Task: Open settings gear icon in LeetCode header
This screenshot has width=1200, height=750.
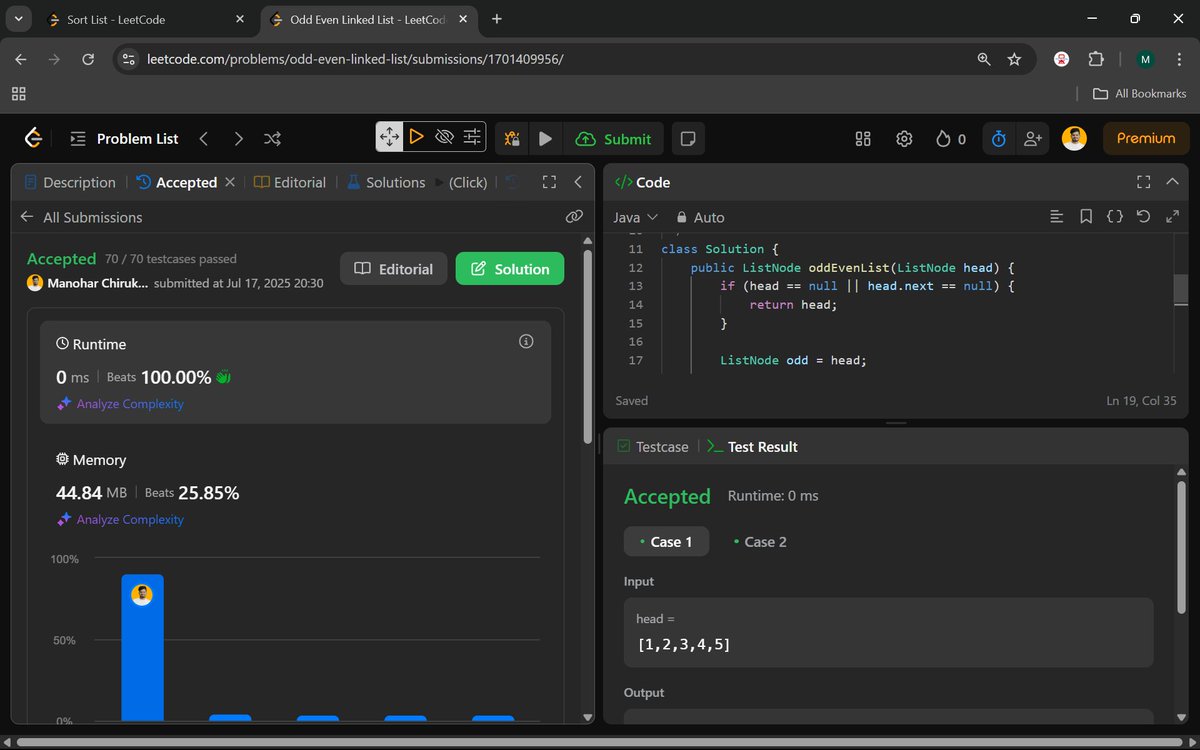Action: point(904,139)
